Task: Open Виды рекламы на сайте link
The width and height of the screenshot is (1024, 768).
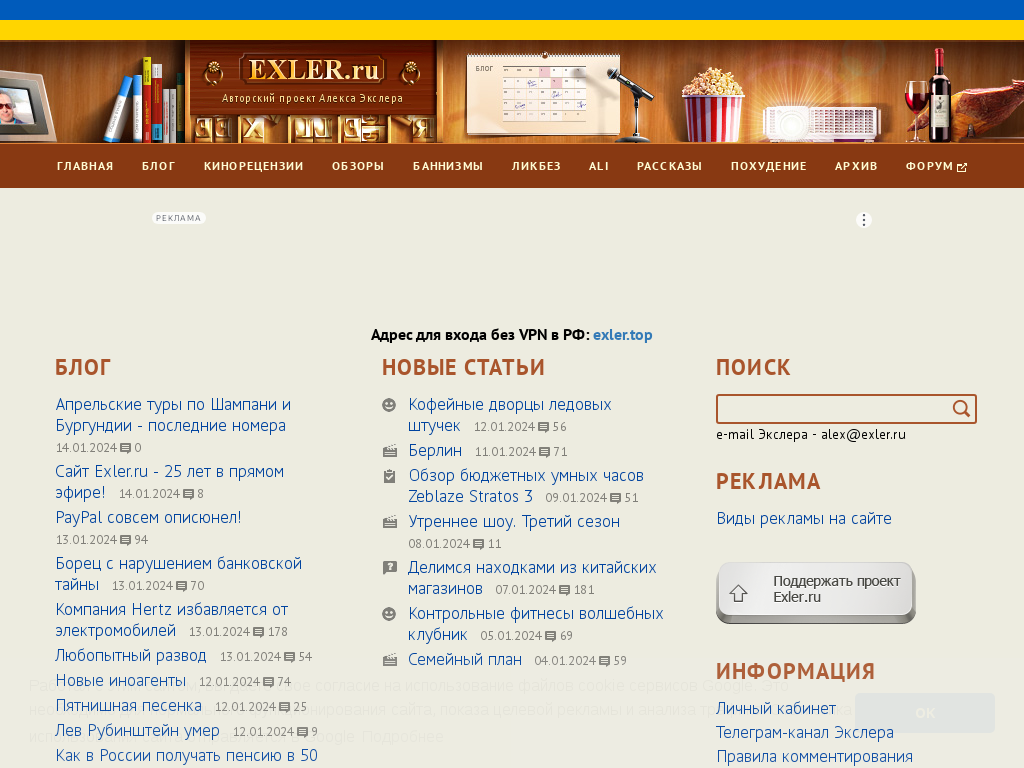Action: [x=804, y=519]
